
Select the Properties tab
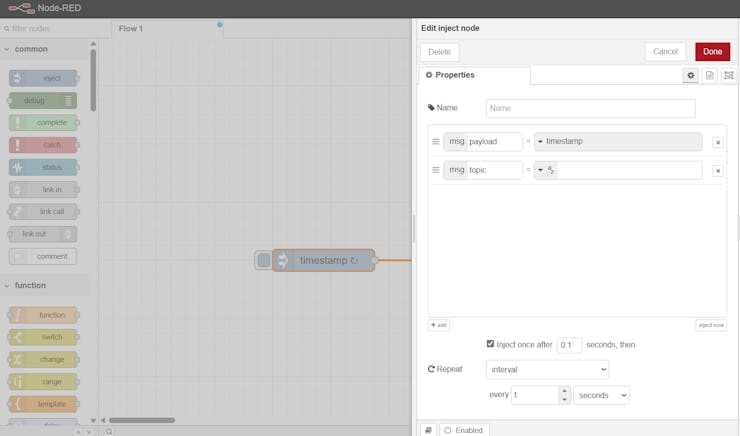(x=474, y=75)
